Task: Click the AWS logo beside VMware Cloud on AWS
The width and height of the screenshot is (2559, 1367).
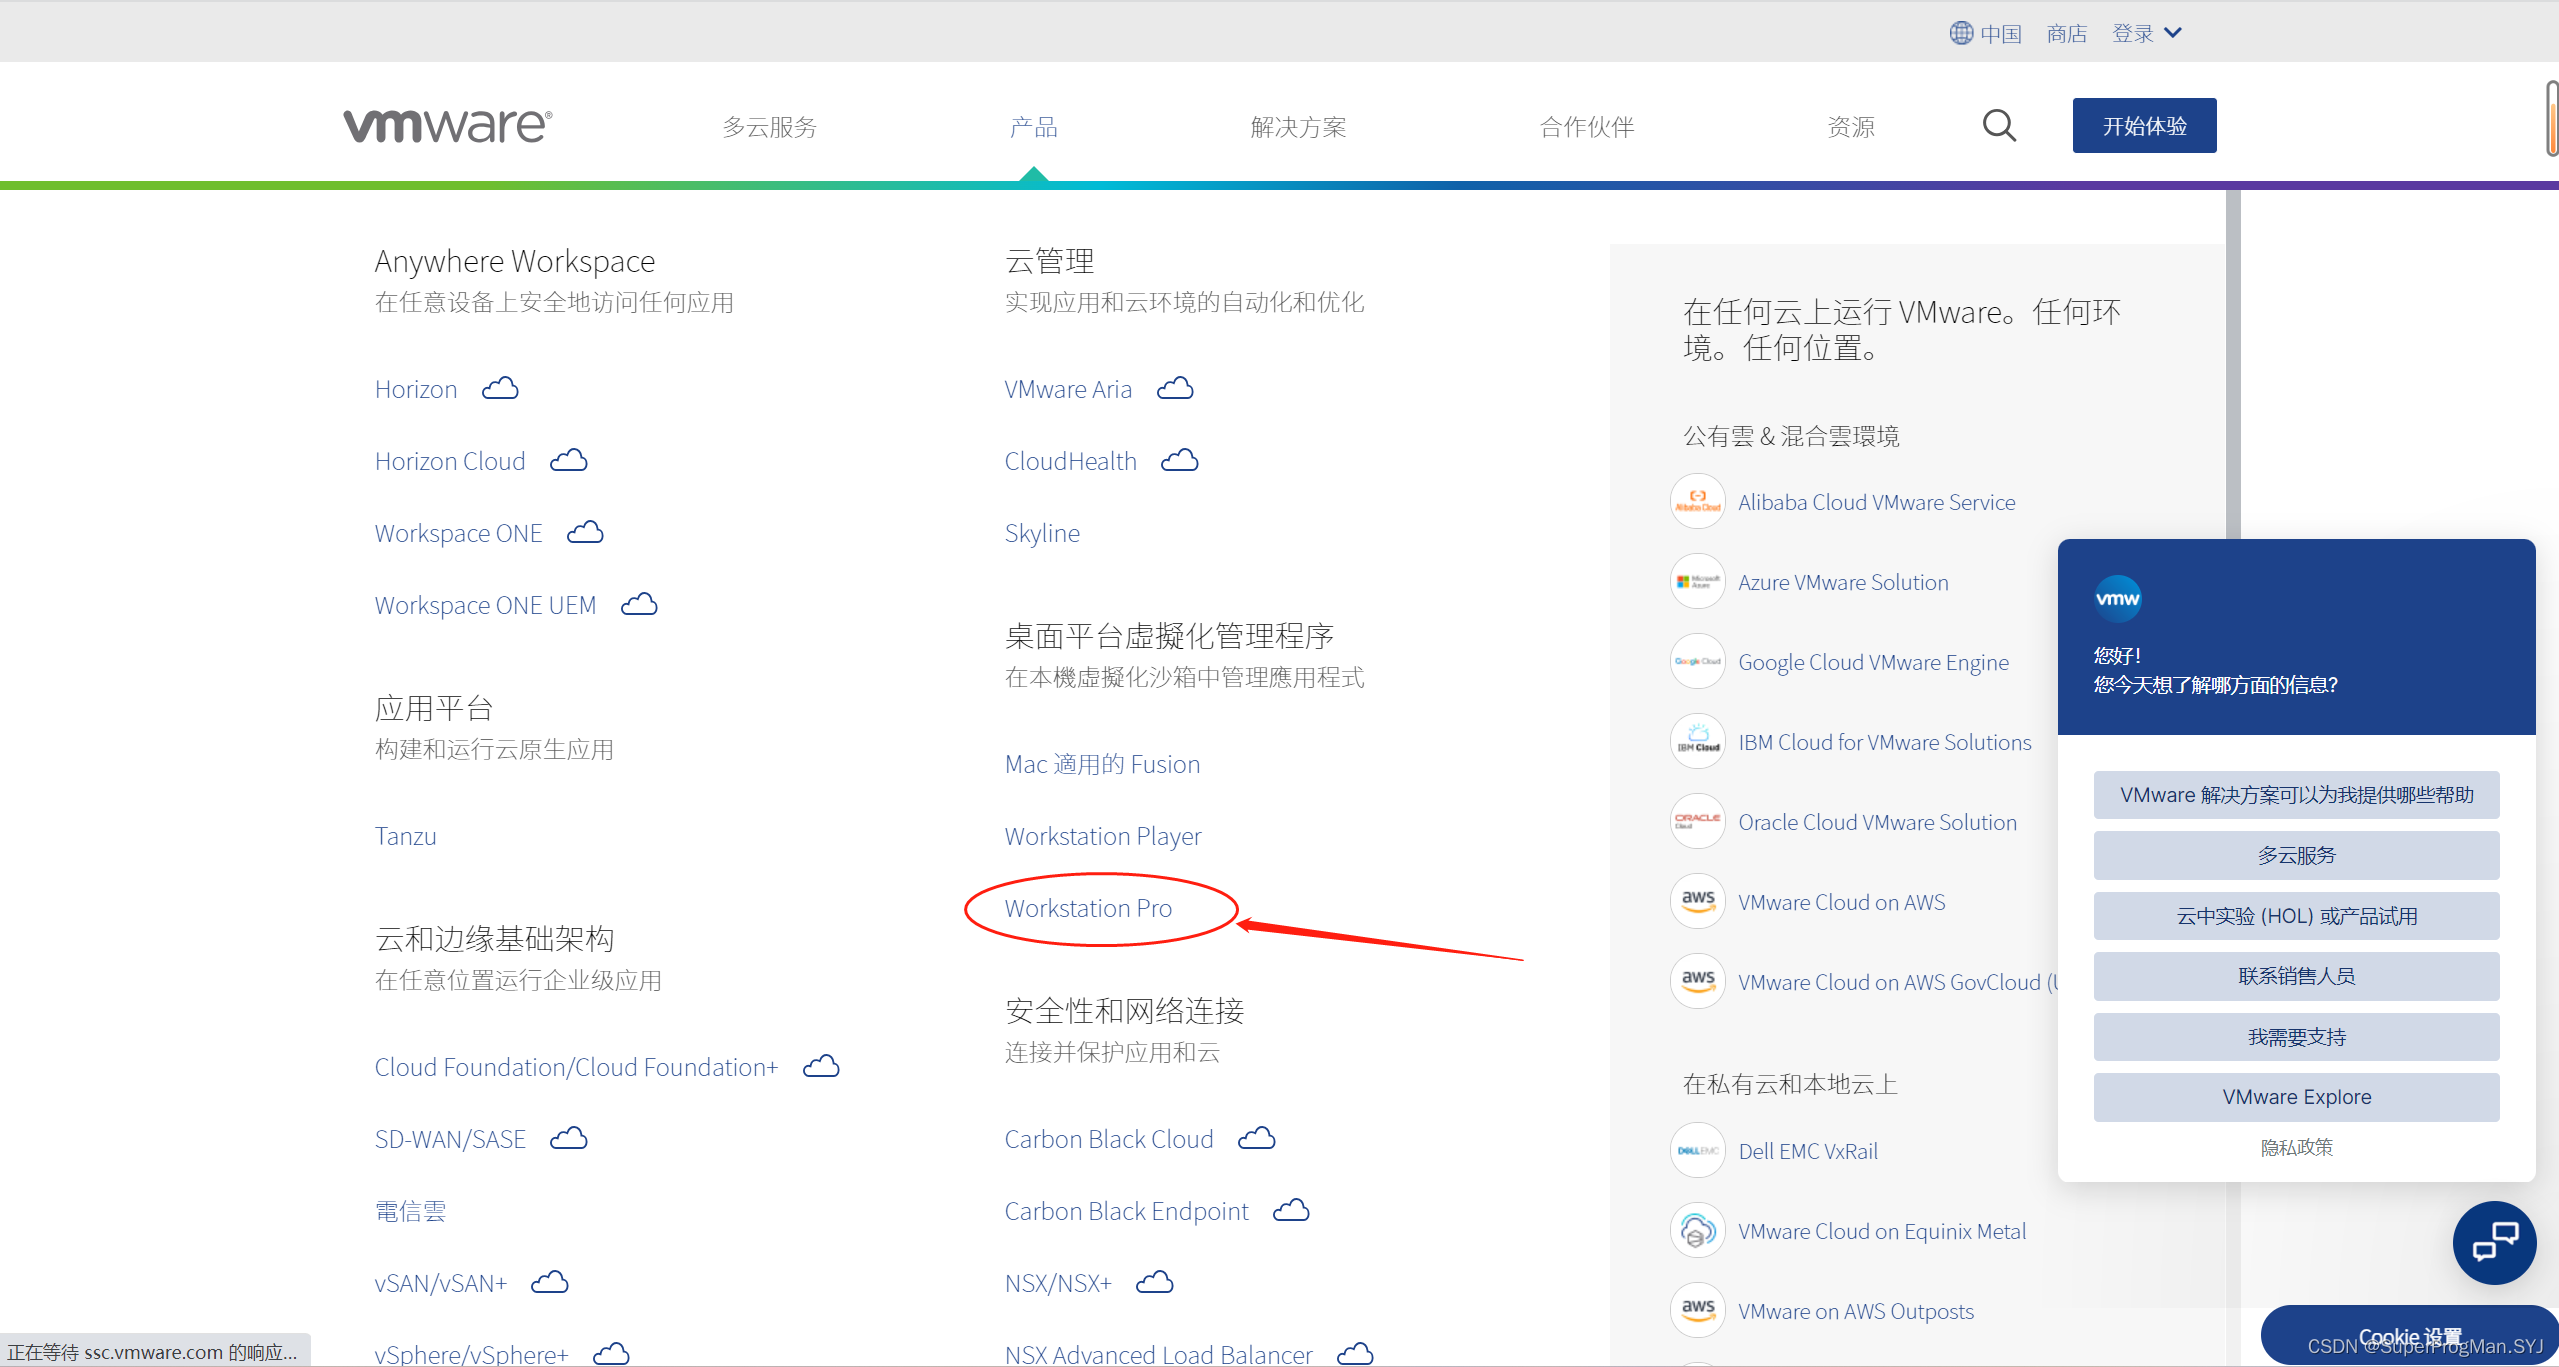Action: pos(1698,901)
